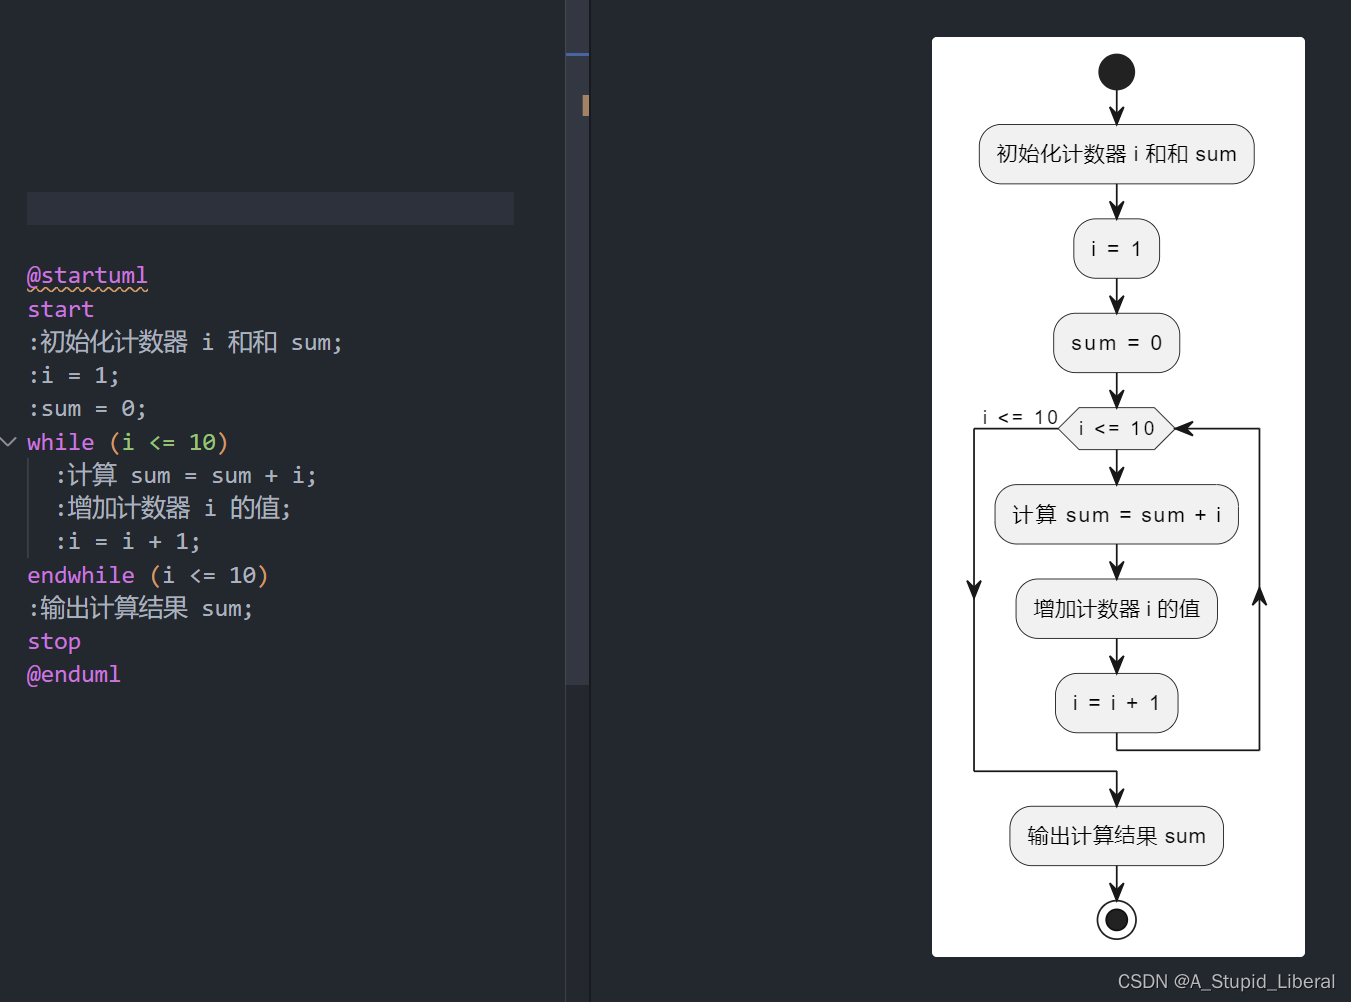The height and width of the screenshot is (1002, 1351).
Task: Click the ':i = 1;' code line
Action: [74, 376]
